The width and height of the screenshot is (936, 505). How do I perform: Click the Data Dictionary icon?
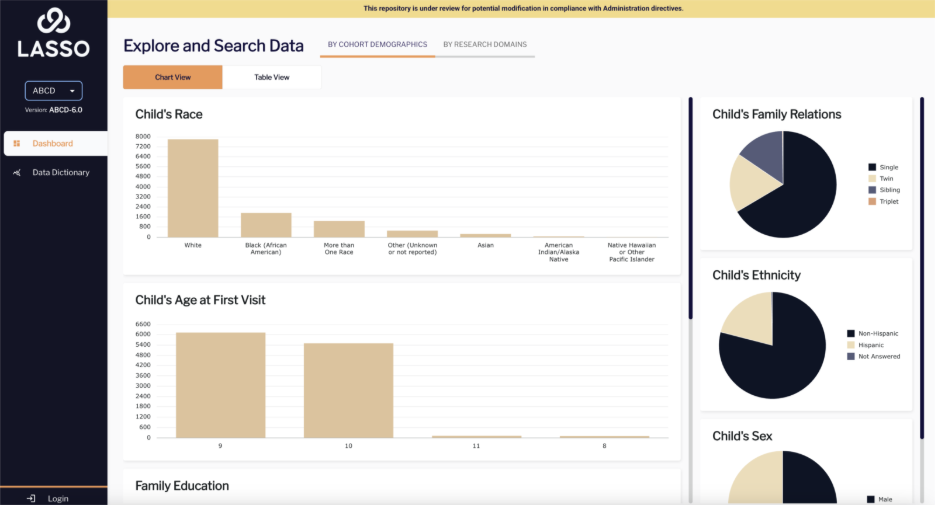click(17, 173)
